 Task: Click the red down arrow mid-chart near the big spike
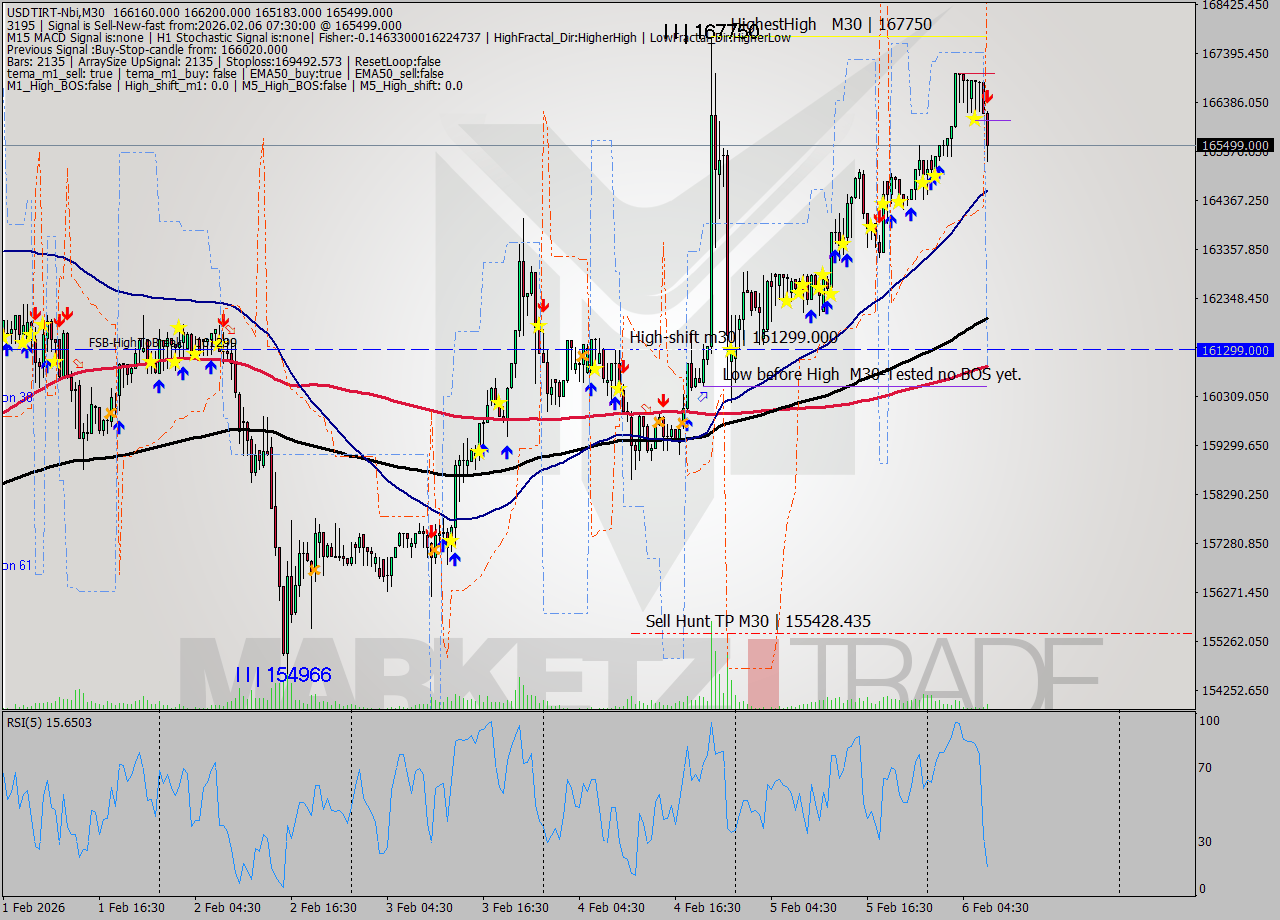(x=544, y=305)
